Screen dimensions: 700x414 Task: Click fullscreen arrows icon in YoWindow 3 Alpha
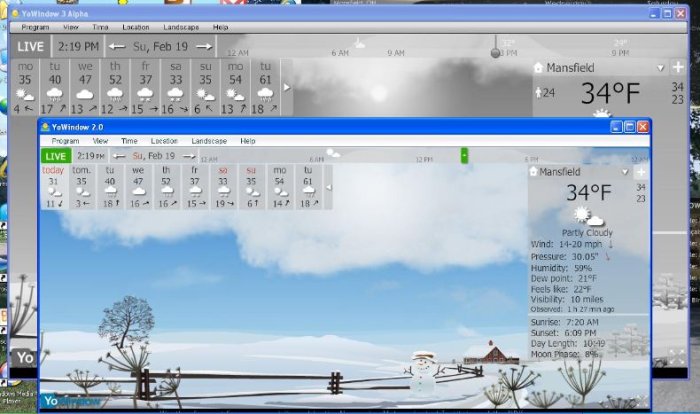pos(676,357)
